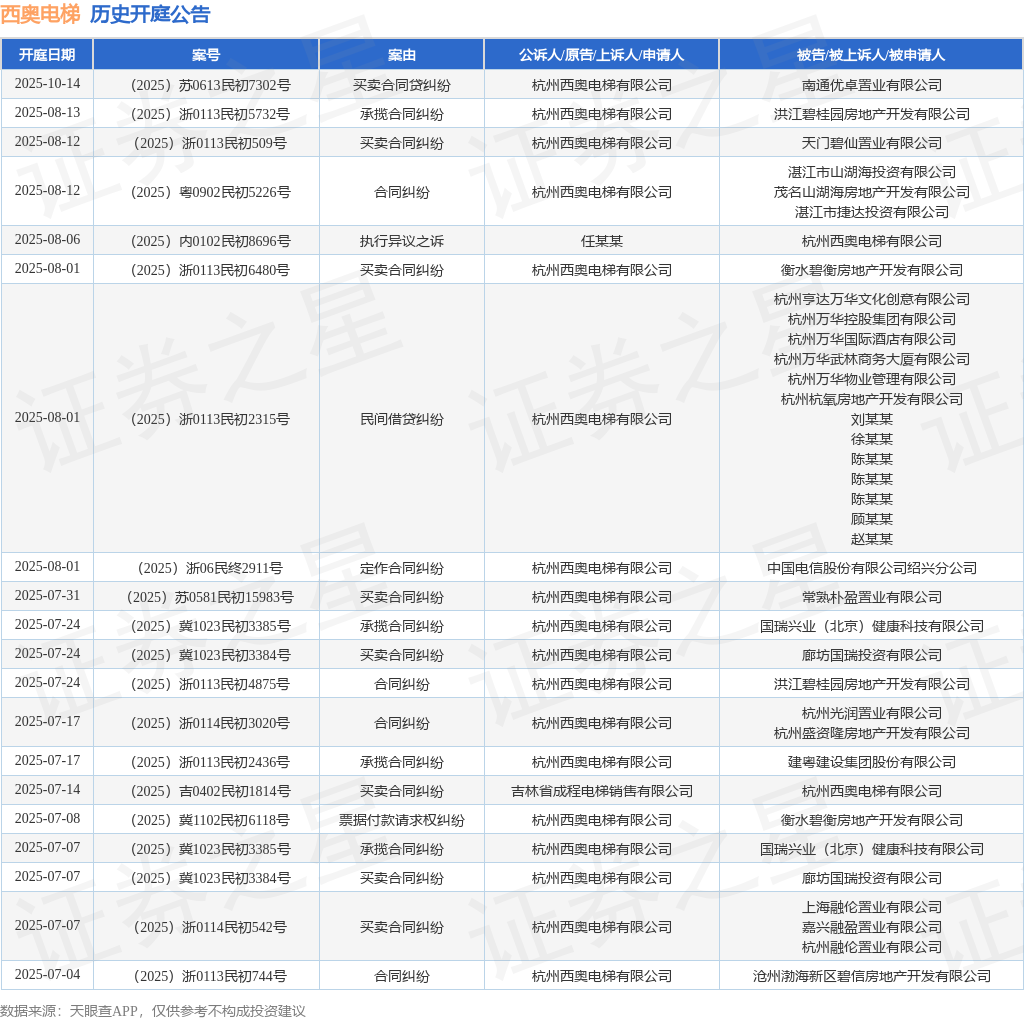Click the 执行异议之诉 cause cell
The width and height of the screenshot is (1024, 1020).
tap(402, 241)
